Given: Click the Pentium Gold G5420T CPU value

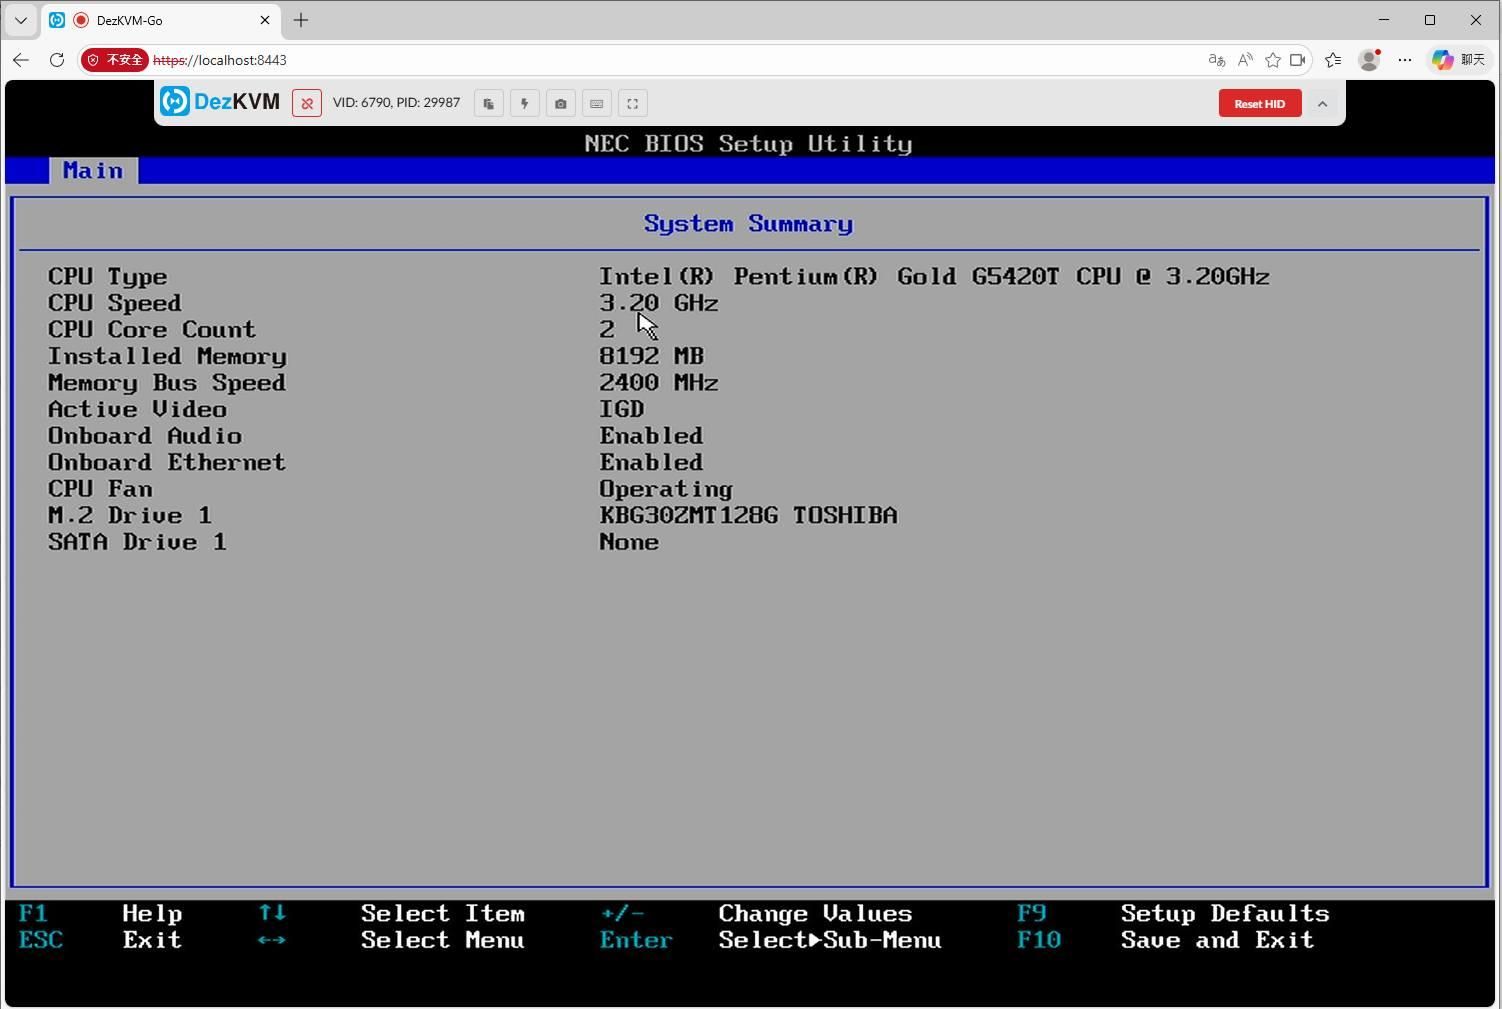Looking at the screenshot, I should coord(934,277).
